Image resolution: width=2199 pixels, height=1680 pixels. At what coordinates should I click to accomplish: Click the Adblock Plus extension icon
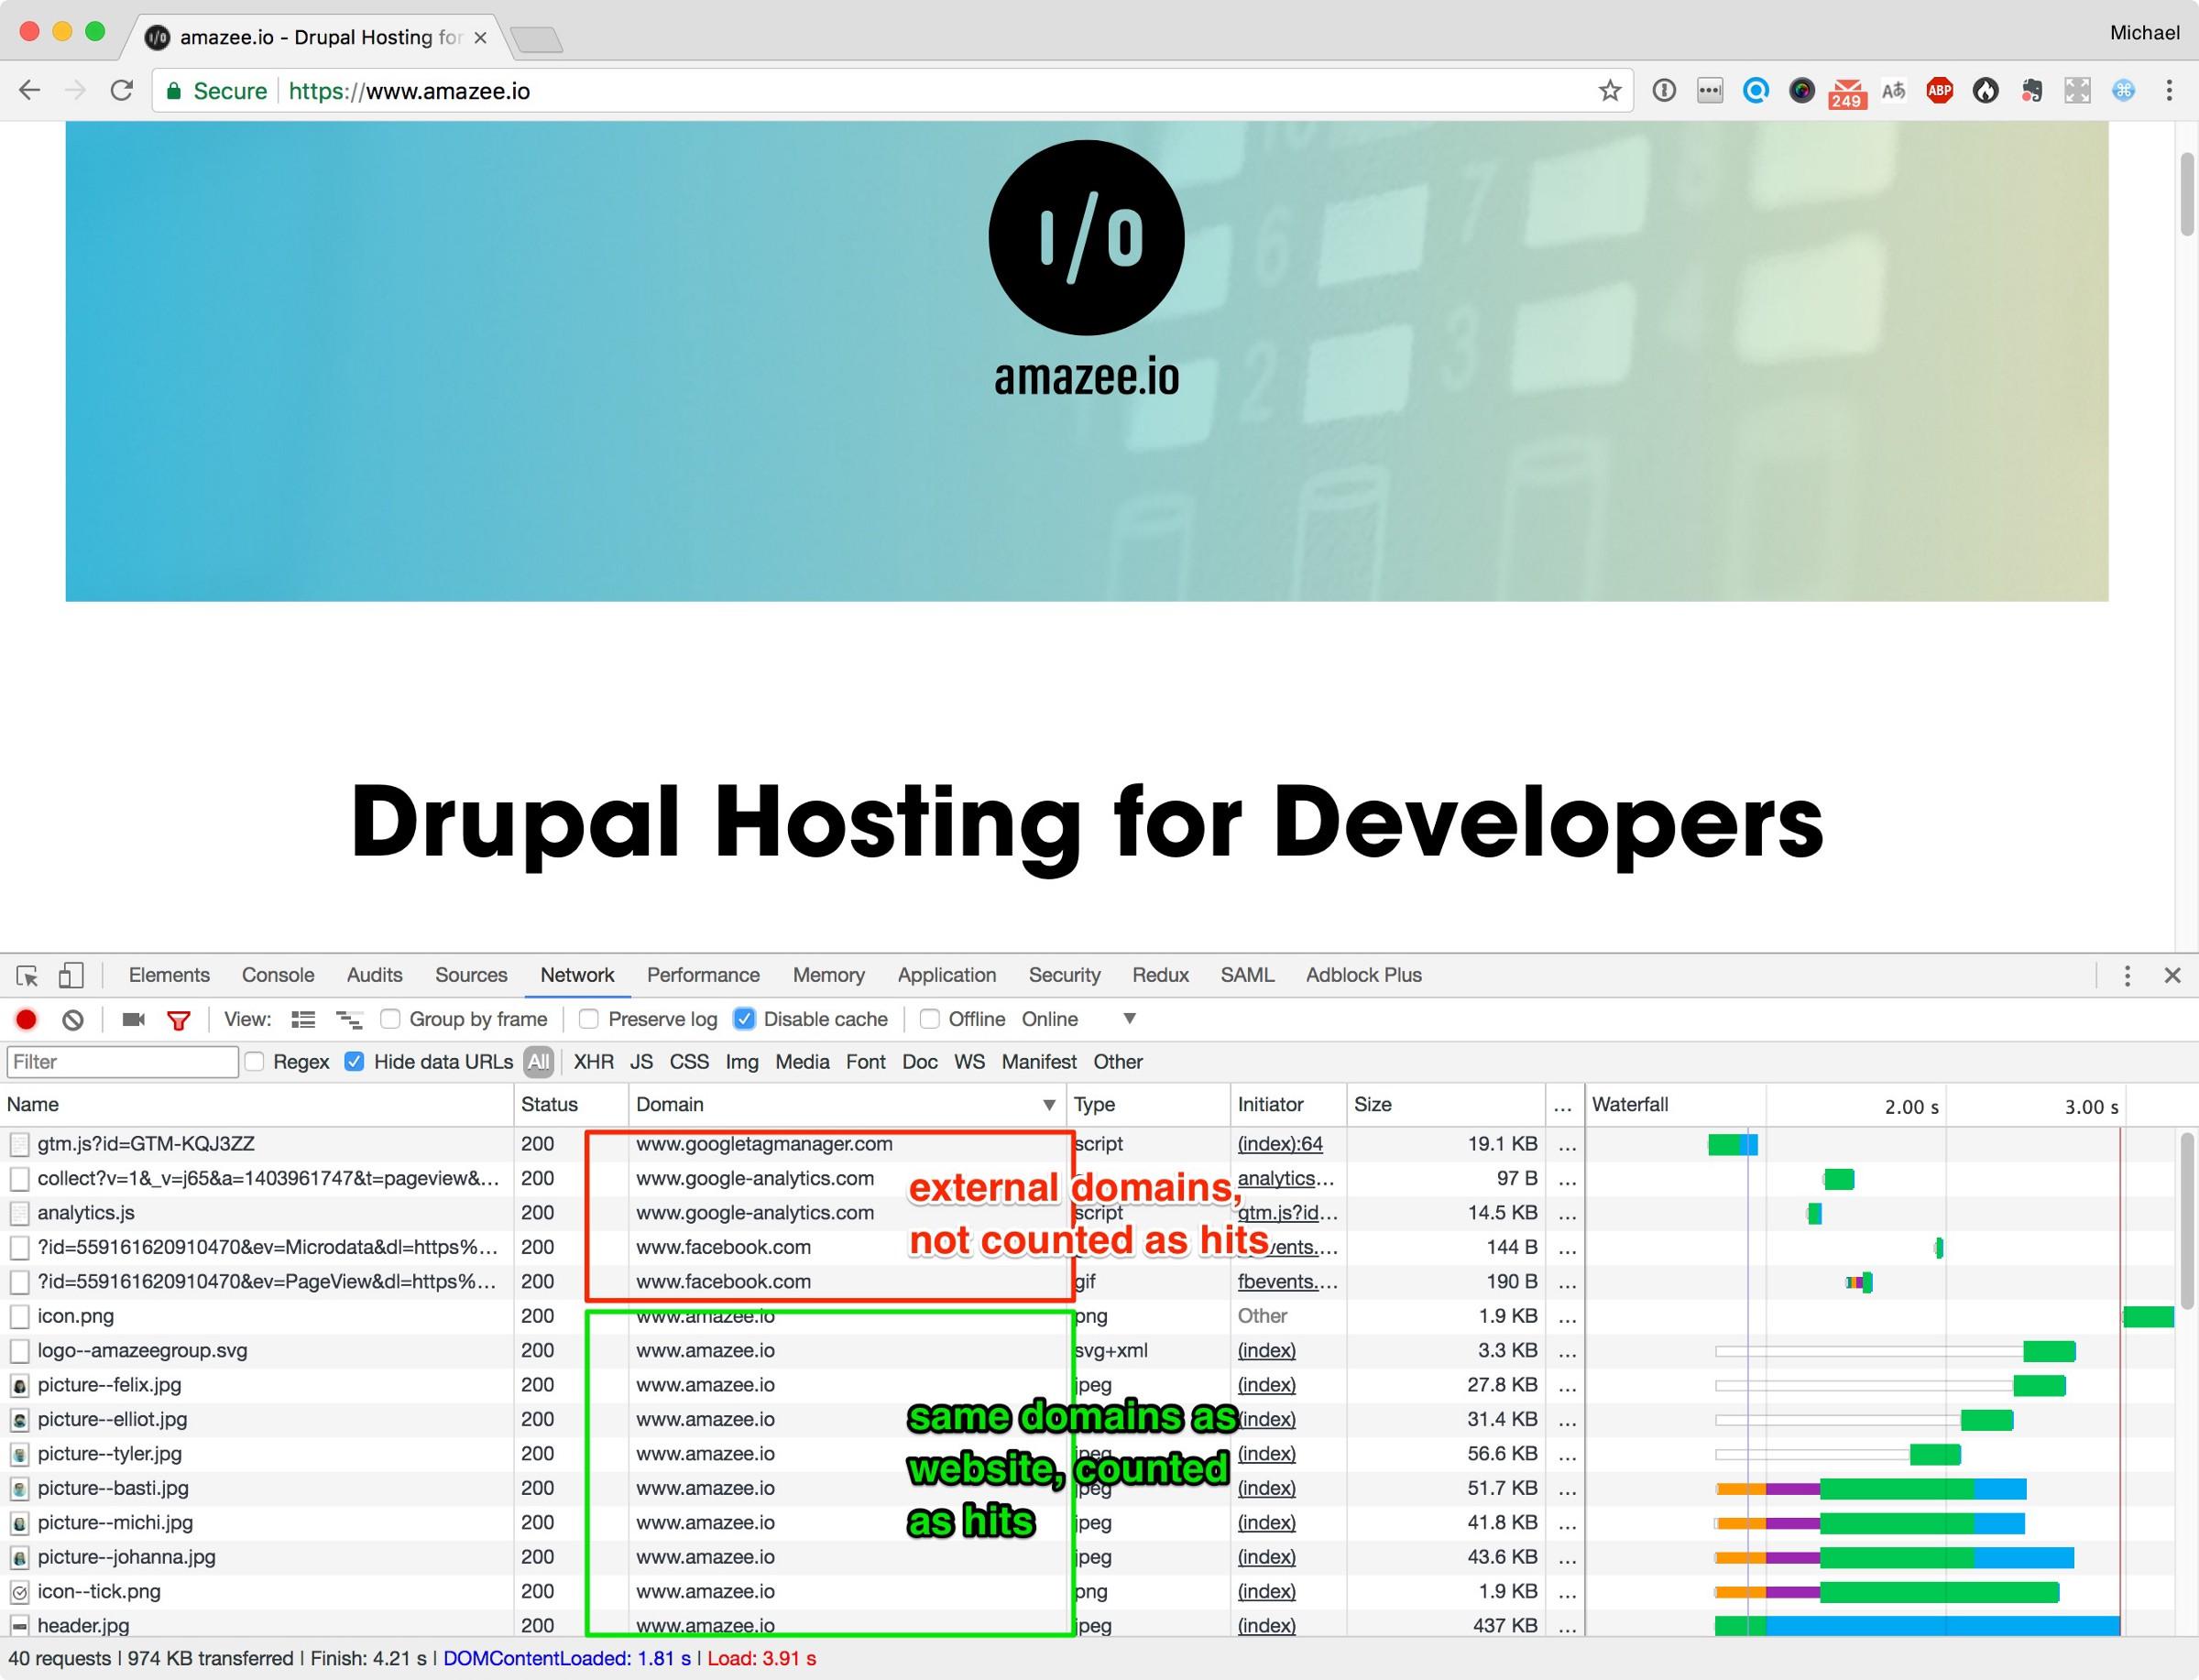(x=1939, y=91)
